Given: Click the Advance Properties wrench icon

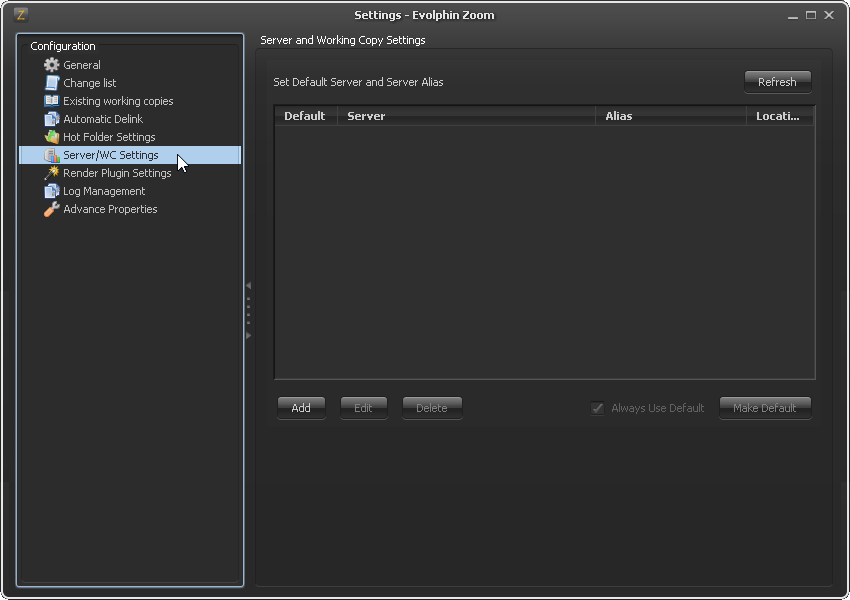Looking at the screenshot, I should [51, 209].
